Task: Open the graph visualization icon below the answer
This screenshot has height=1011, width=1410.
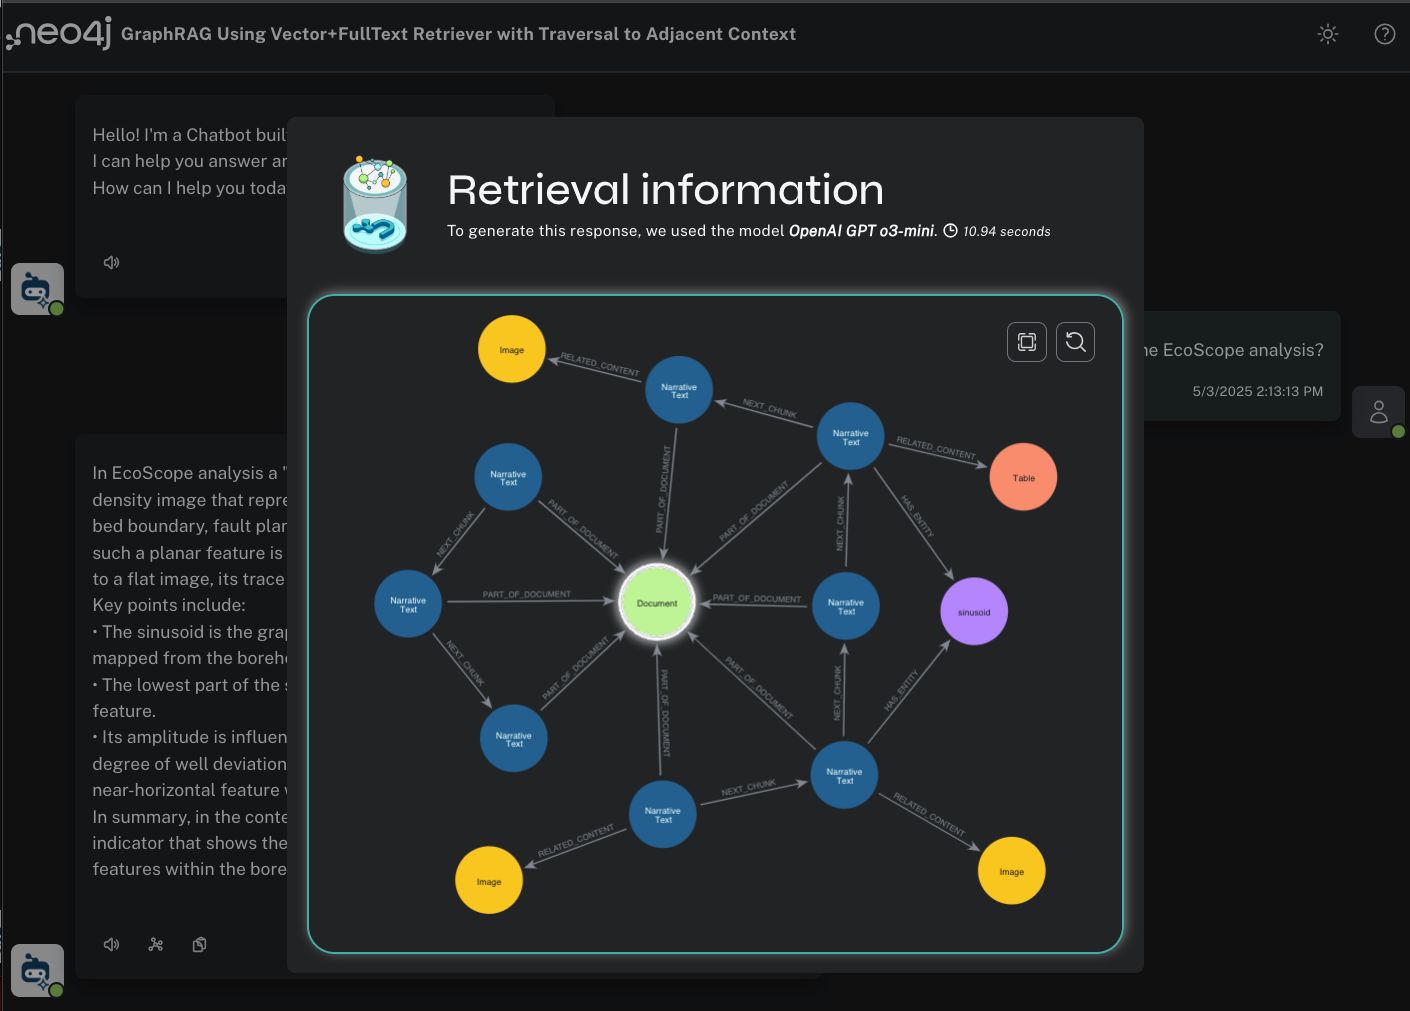Action: click(x=155, y=943)
